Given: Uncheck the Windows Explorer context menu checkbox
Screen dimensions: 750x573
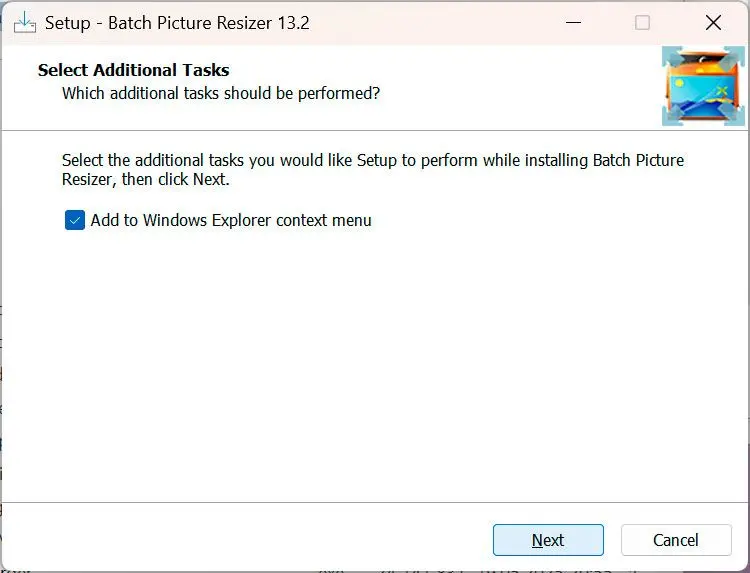Looking at the screenshot, I should [75, 220].
